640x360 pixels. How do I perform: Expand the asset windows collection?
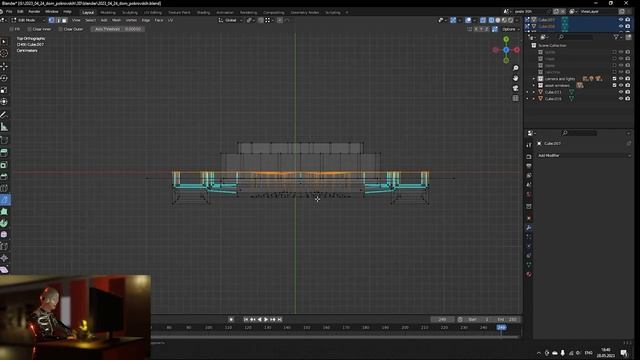coord(533,86)
